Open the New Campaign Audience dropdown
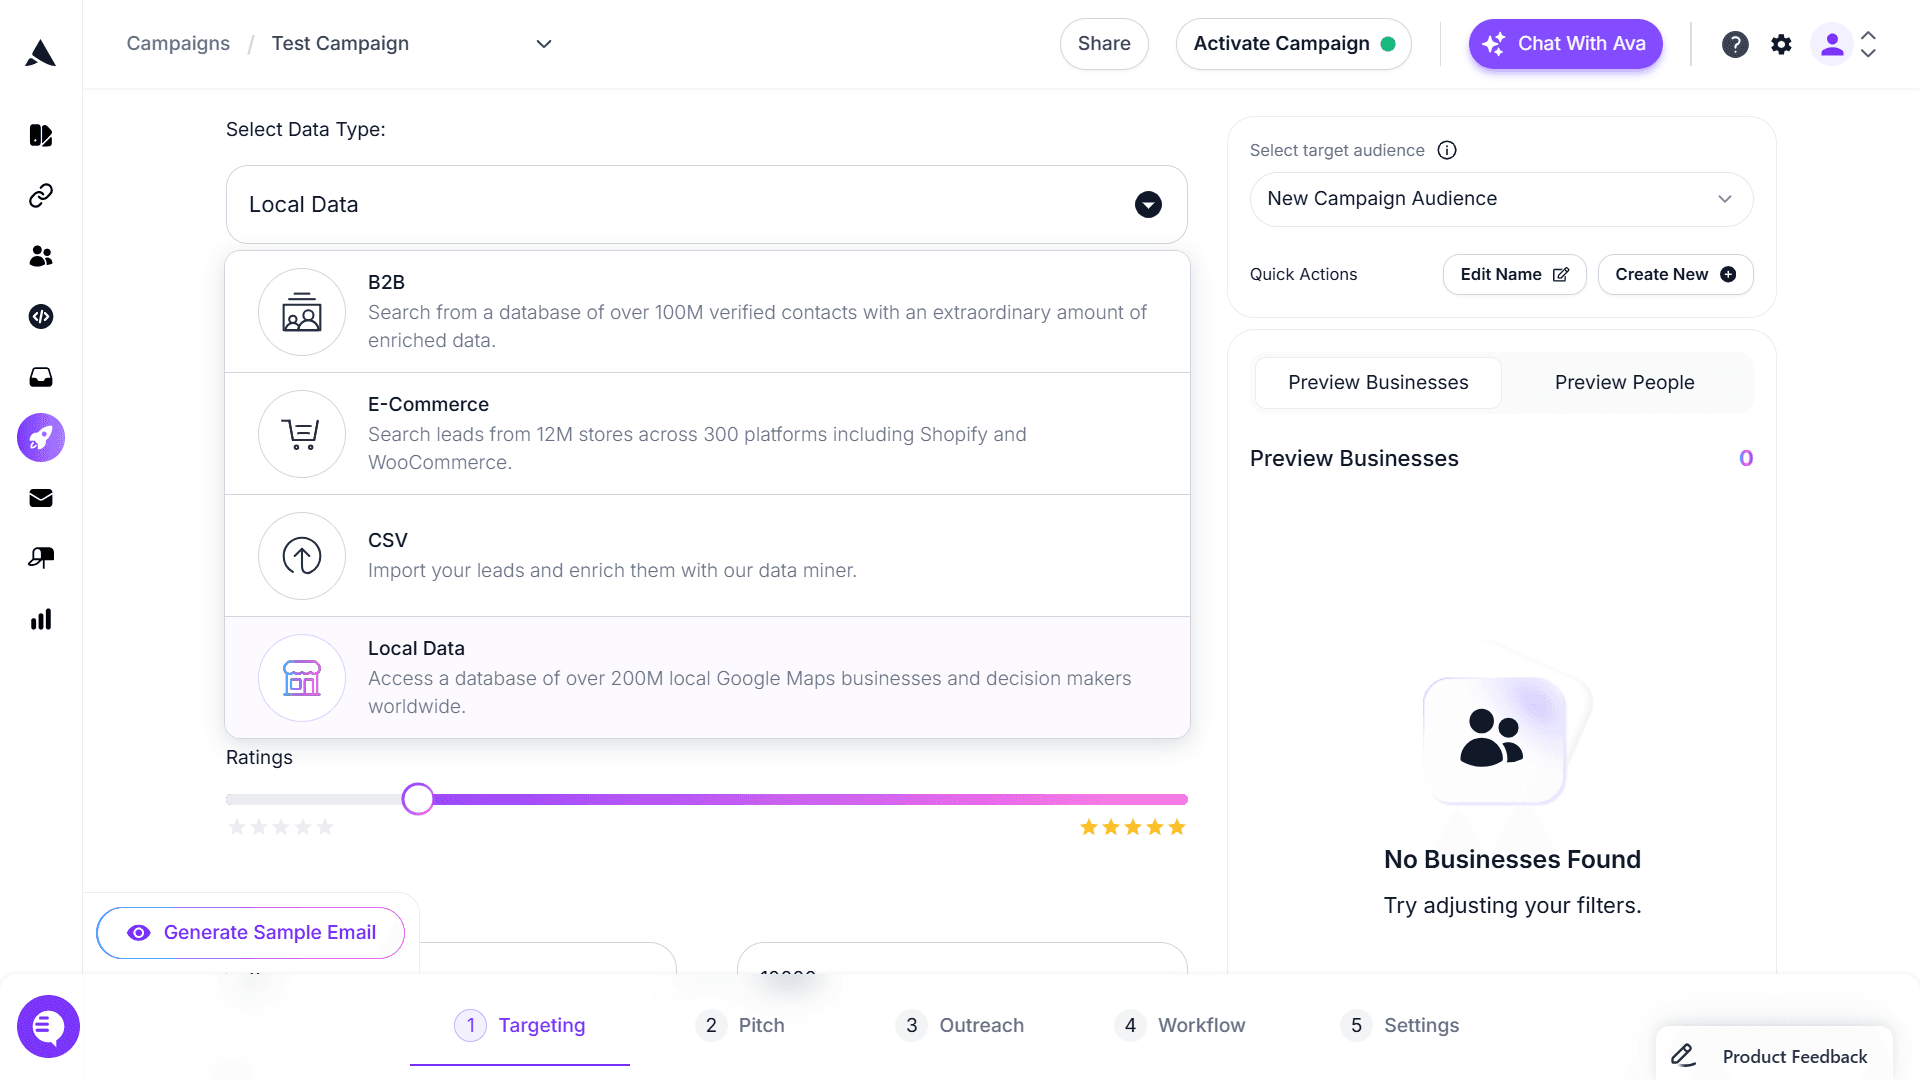 (x=1500, y=199)
